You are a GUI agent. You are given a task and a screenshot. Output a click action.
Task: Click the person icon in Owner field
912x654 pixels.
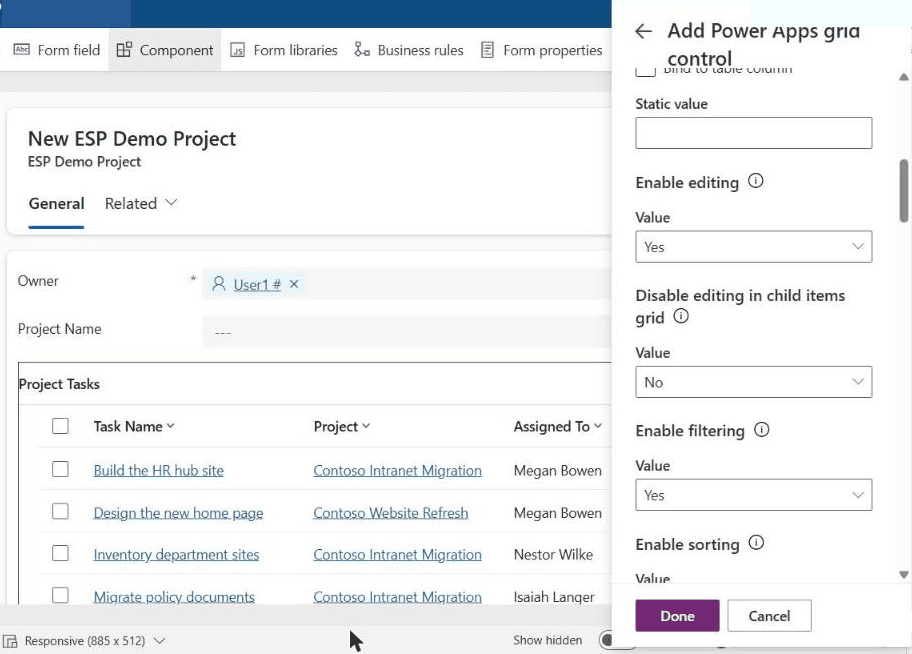(x=219, y=284)
